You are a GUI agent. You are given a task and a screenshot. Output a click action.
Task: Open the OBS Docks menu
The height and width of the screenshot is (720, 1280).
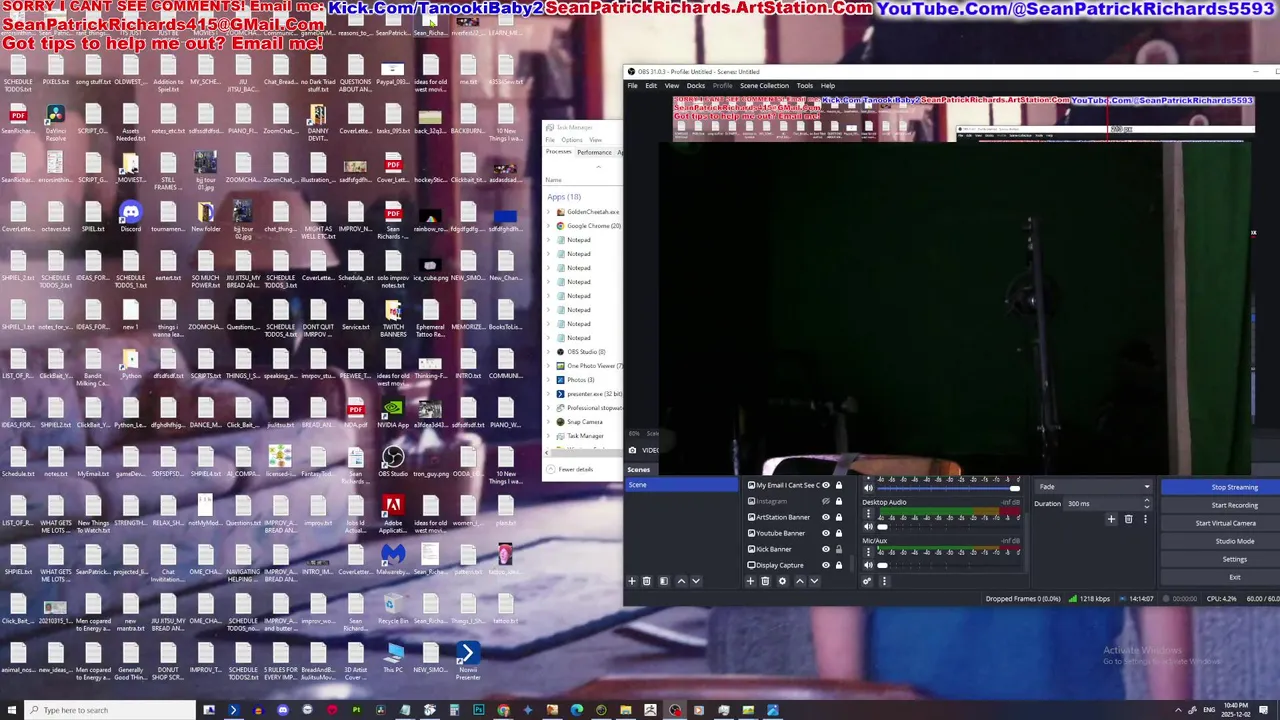(695, 85)
